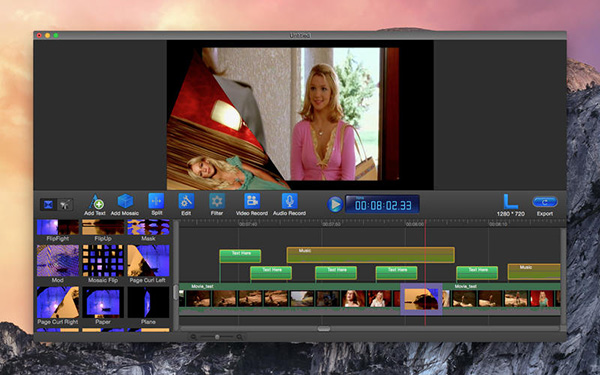This screenshot has height=375, width=600.
Task: Start Audio Record with the microphone icon
Action: pyautogui.click(x=290, y=201)
